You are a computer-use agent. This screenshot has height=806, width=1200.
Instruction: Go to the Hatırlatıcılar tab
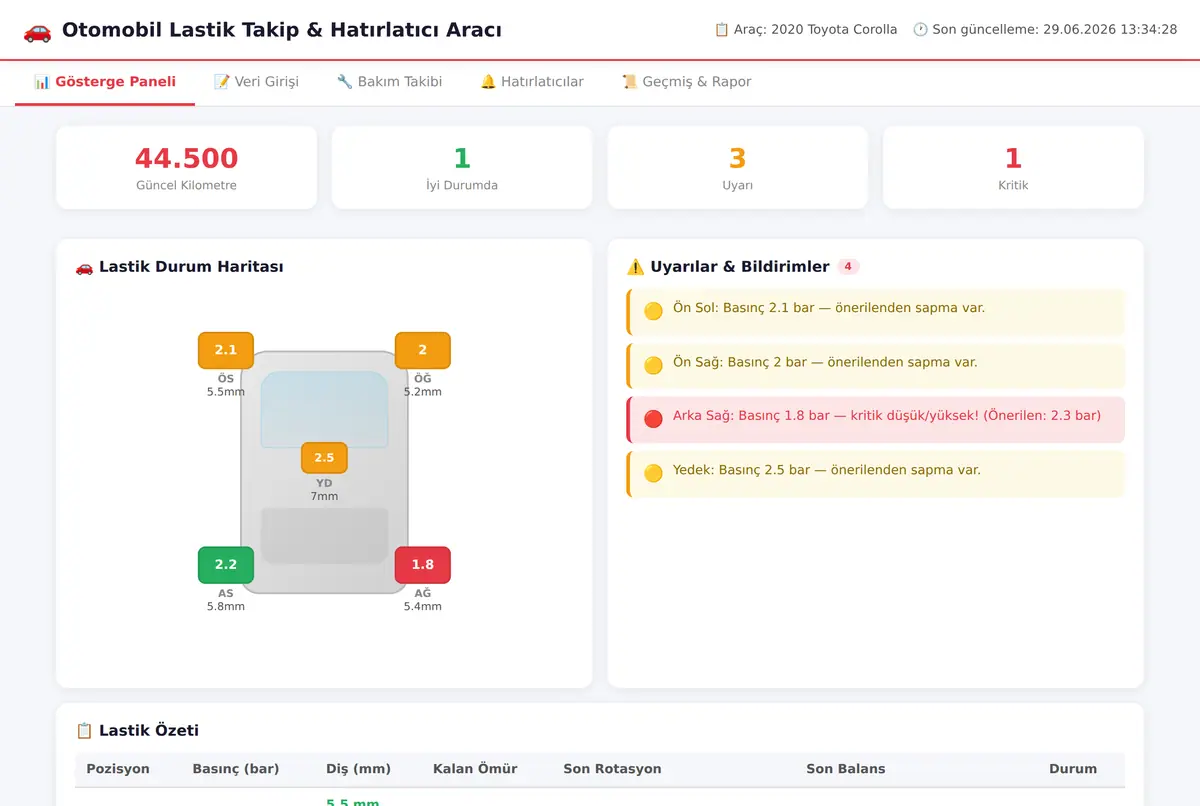click(532, 82)
